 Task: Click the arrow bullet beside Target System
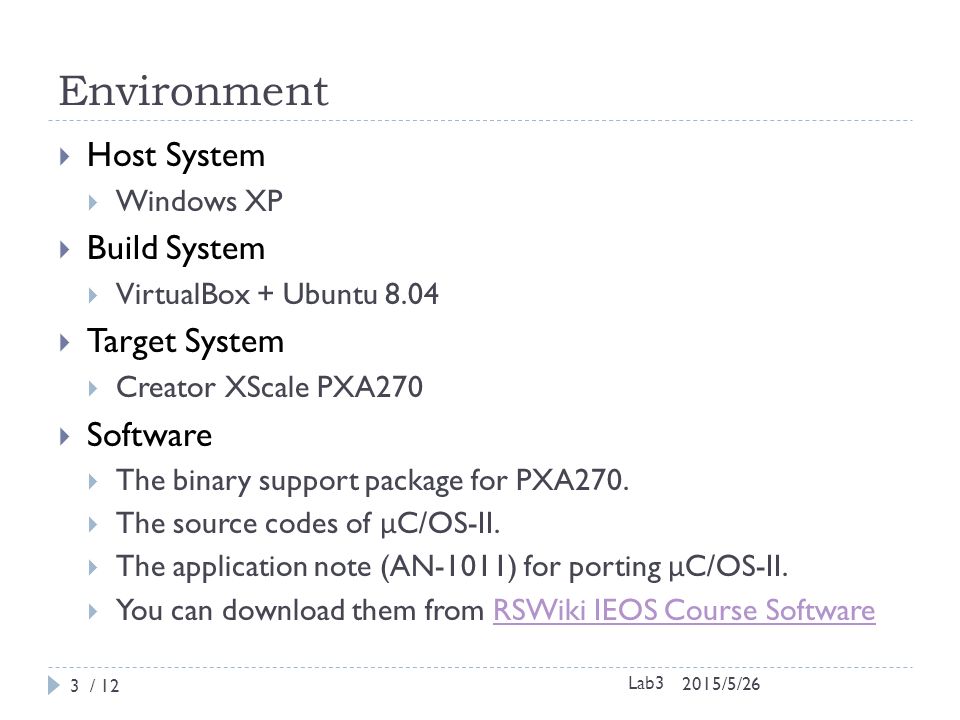click(x=65, y=343)
